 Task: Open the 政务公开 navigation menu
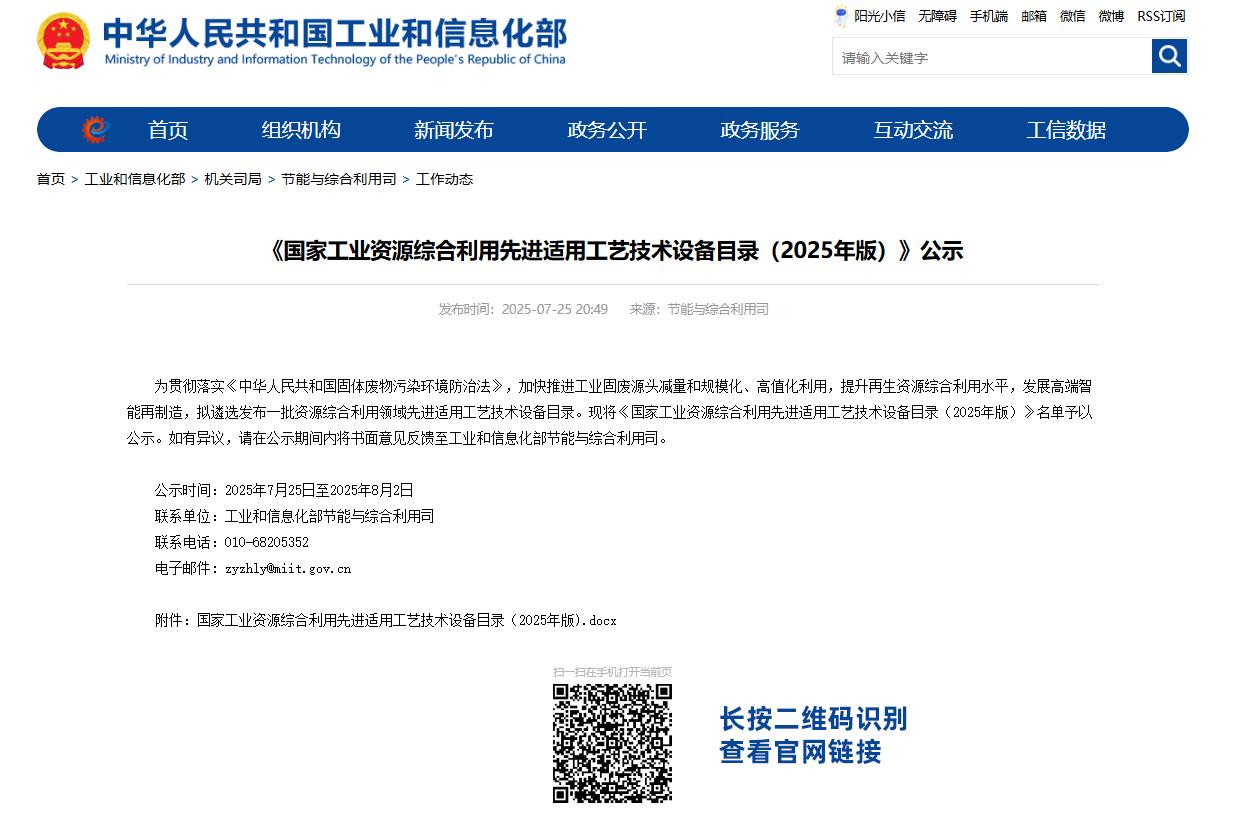coord(607,130)
